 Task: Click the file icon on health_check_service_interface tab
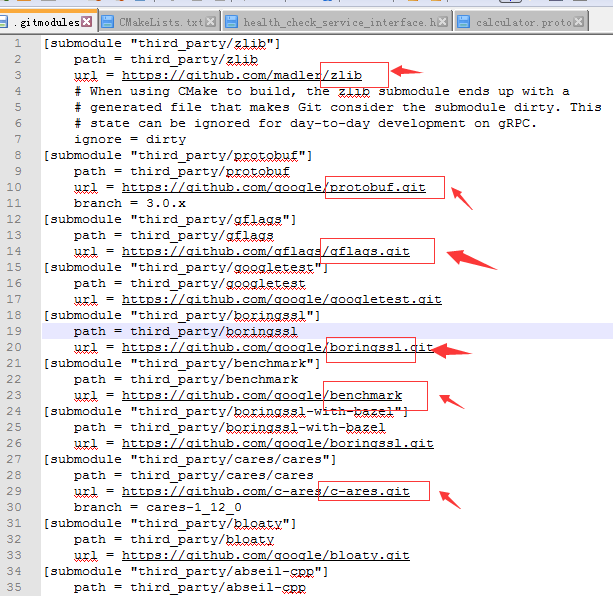click(232, 22)
